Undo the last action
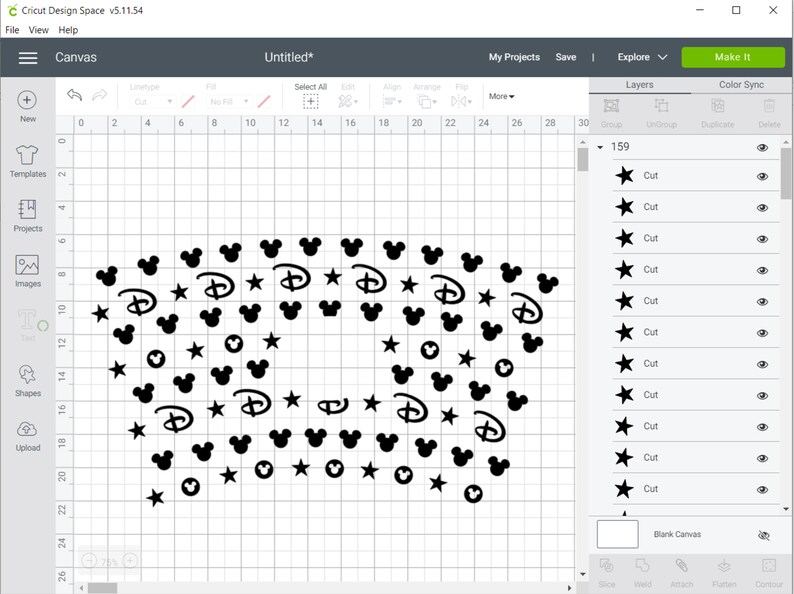The height and width of the screenshot is (594, 794). point(74,95)
